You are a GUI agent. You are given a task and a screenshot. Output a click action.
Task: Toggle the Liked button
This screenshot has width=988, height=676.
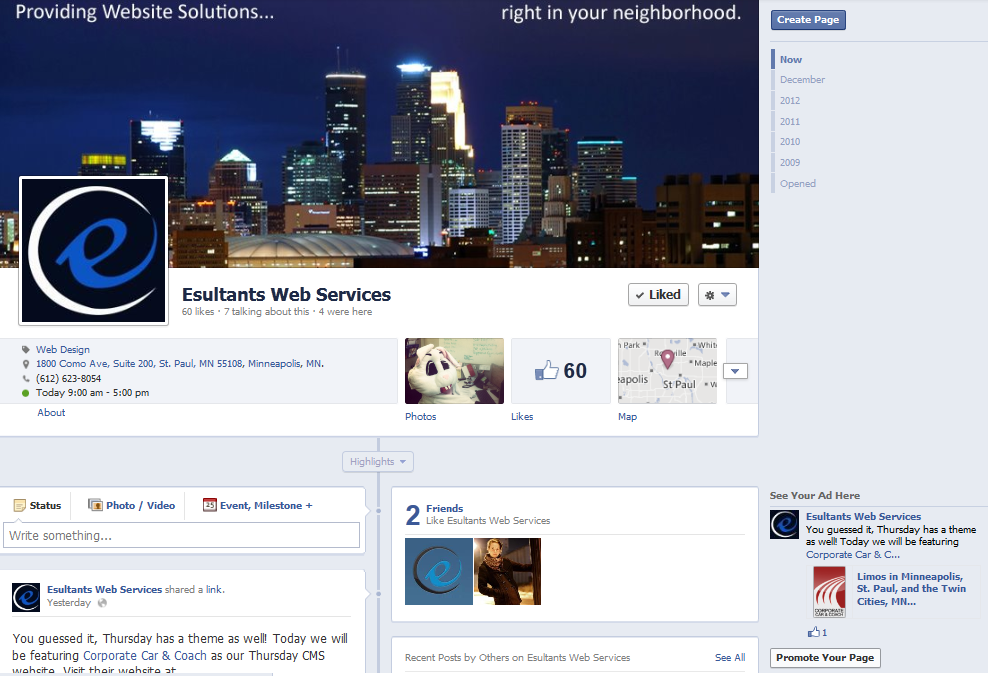click(x=658, y=295)
